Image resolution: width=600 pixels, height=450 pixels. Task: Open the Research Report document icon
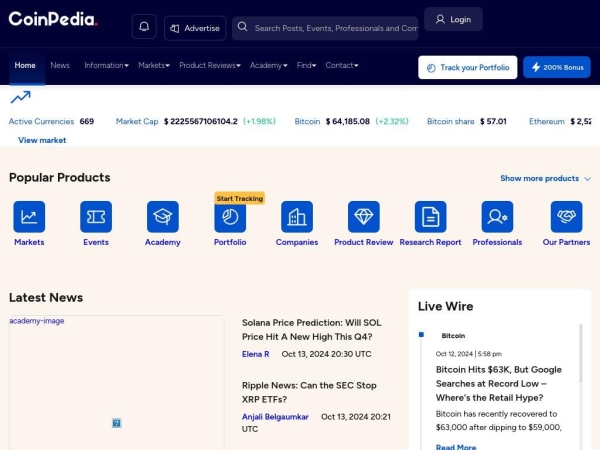(x=430, y=217)
